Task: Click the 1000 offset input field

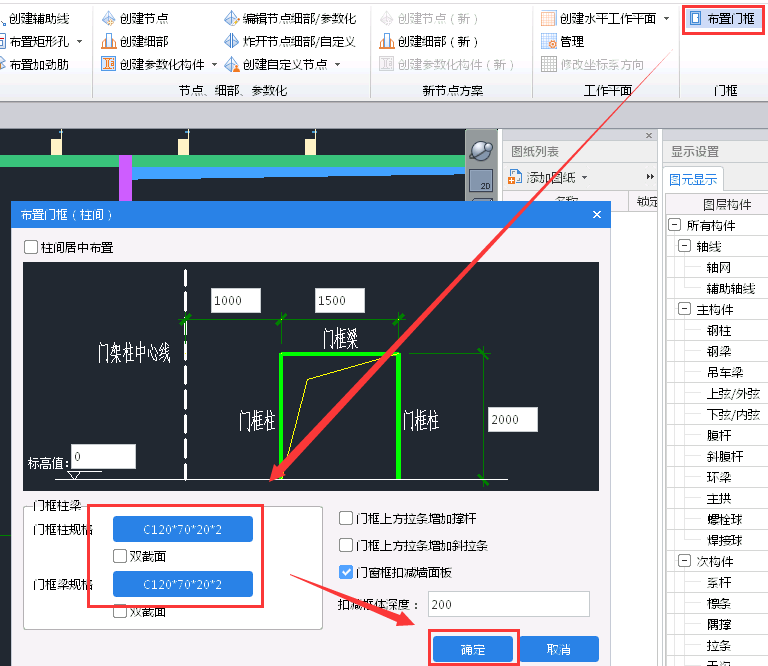Action: [236, 300]
